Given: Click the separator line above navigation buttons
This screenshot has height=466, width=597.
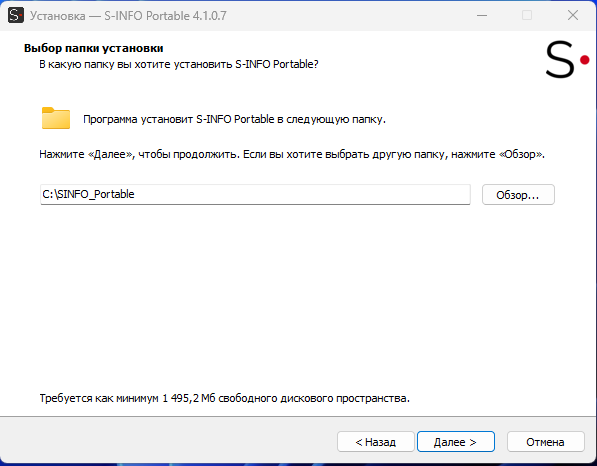Looking at the screenshot, I should click(x=298, y=417).
